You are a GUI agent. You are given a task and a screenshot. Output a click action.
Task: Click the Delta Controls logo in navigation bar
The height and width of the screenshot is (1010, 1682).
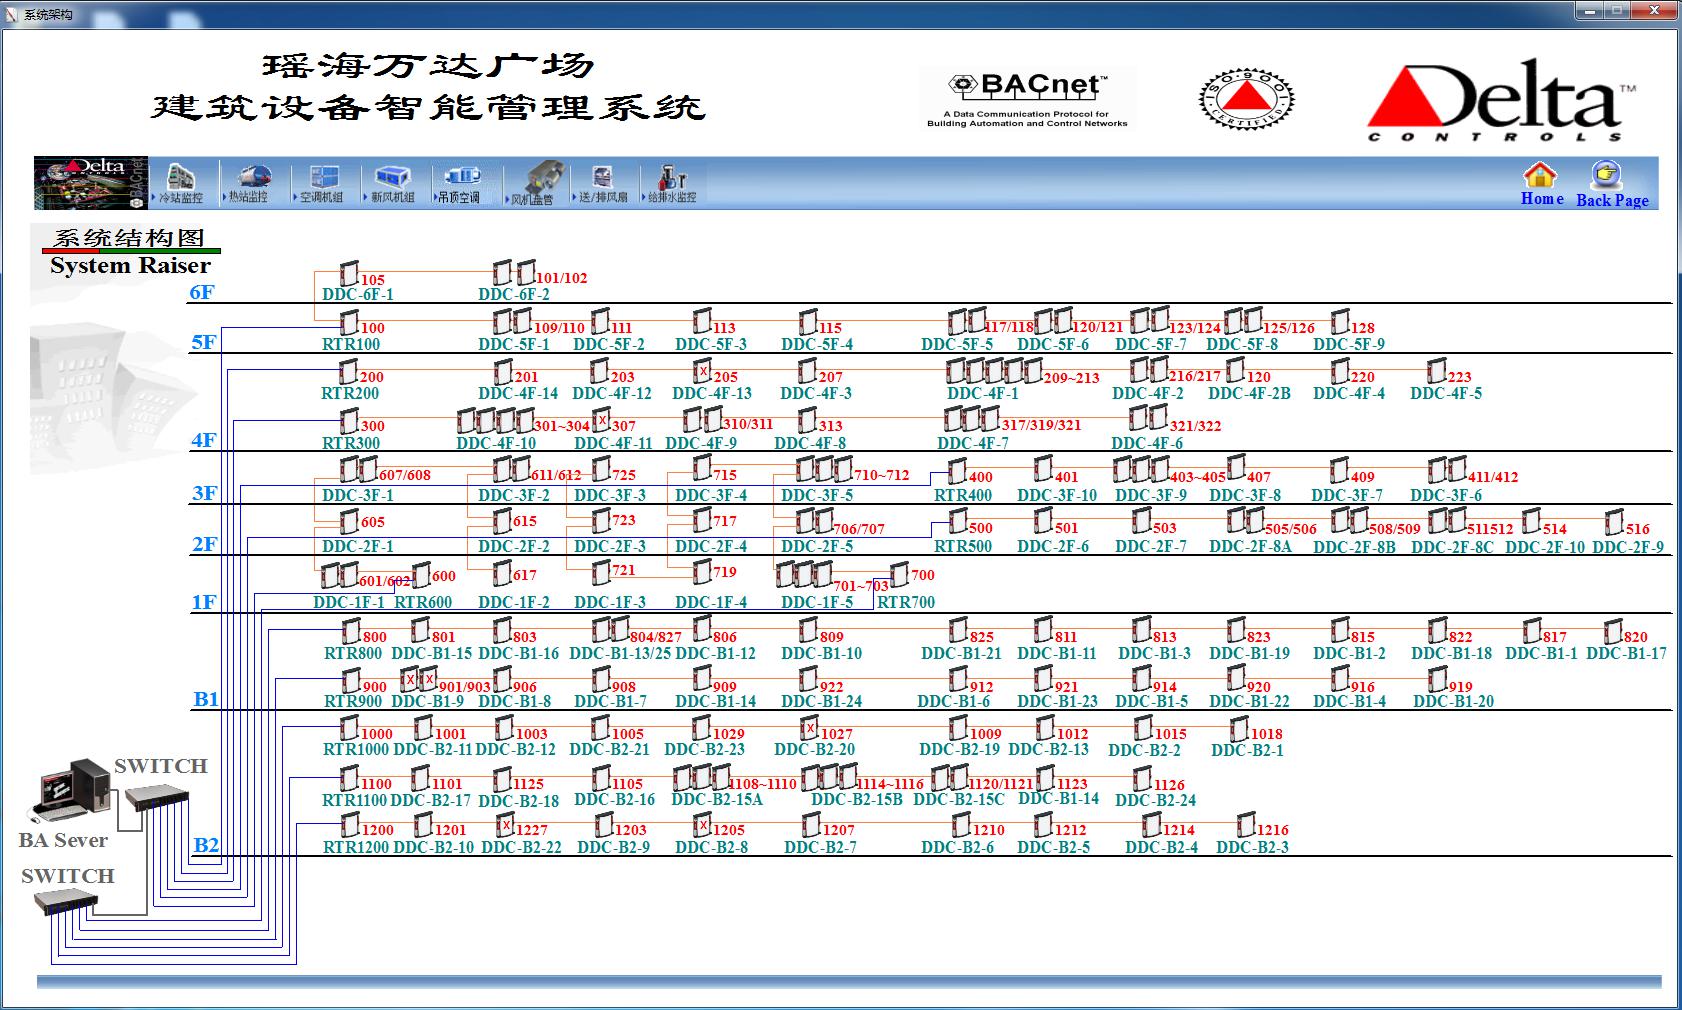point(91,182)
